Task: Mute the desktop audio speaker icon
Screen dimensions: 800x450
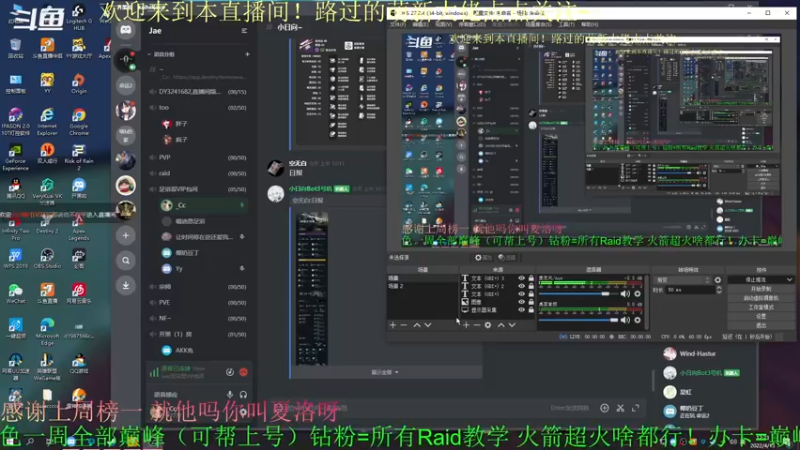Action: coord(625,320)
